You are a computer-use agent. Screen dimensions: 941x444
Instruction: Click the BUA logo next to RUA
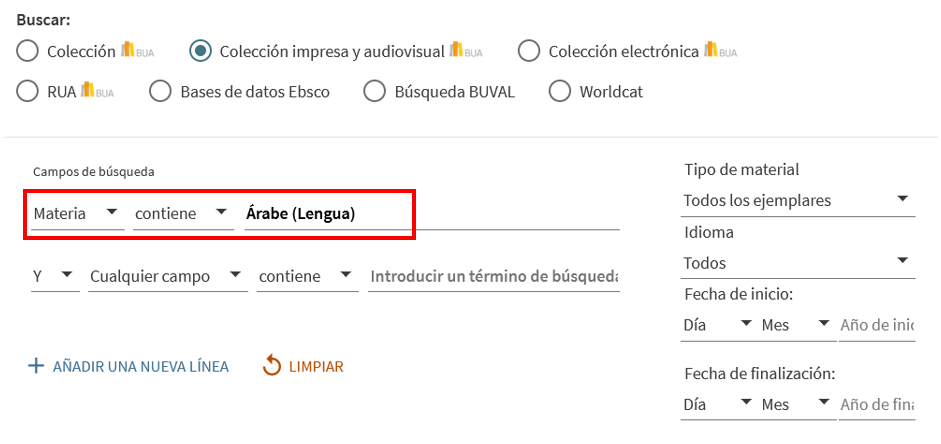pyautogui.click(x=96, y=91)
